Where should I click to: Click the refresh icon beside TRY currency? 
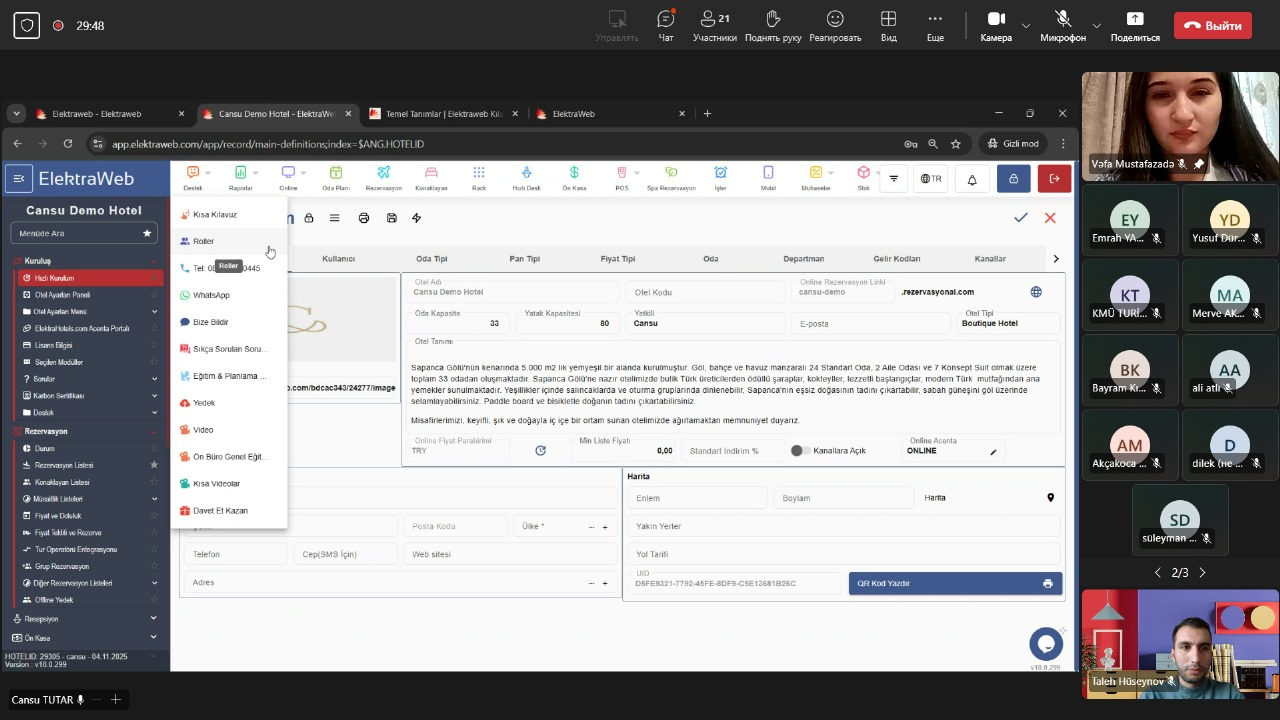tap(540, 451)
